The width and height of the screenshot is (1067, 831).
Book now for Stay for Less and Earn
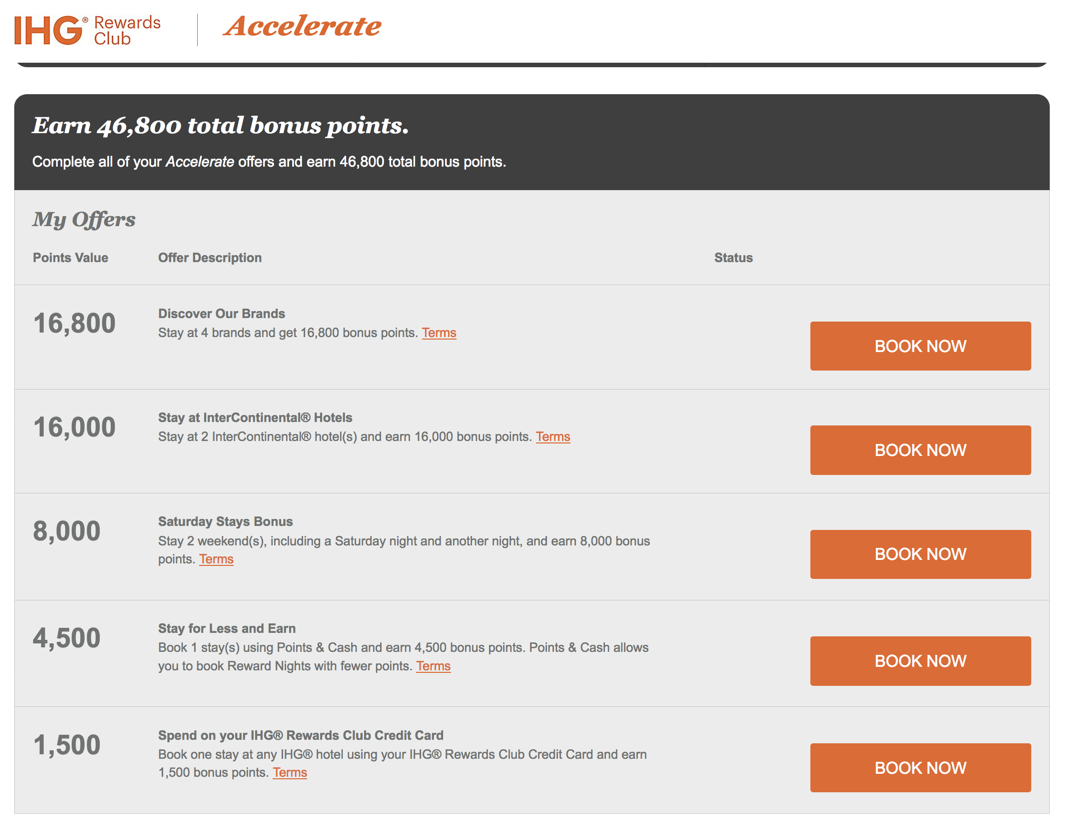tap(920, 661)
